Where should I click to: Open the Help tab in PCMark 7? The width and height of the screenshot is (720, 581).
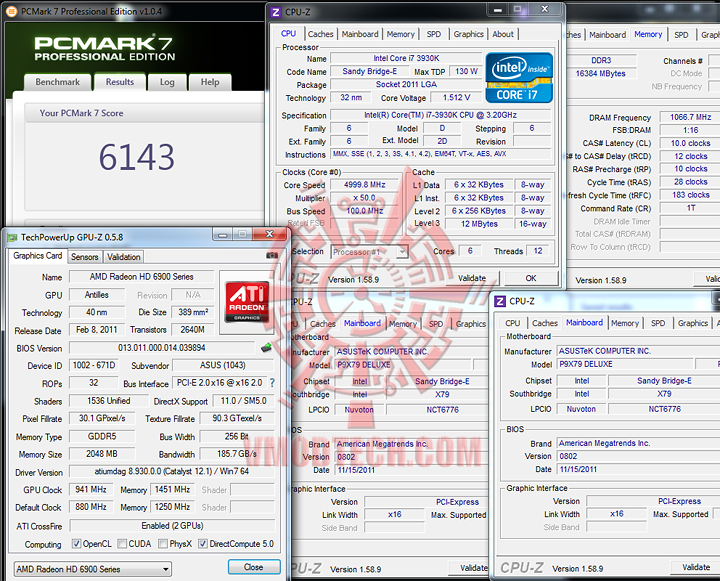click(210, 82)
